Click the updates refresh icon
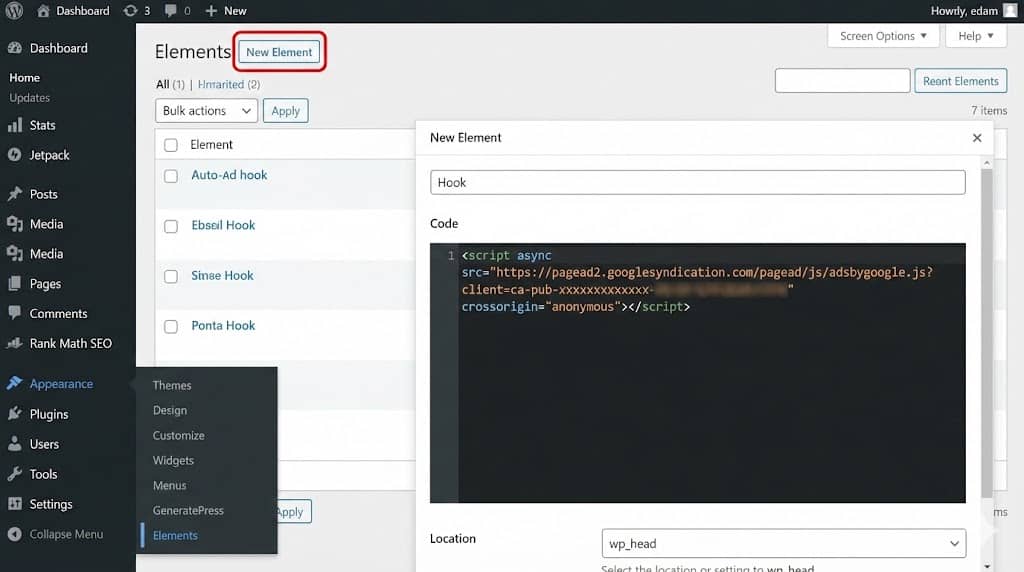The image size is (1024, 572). pos(131,10)
